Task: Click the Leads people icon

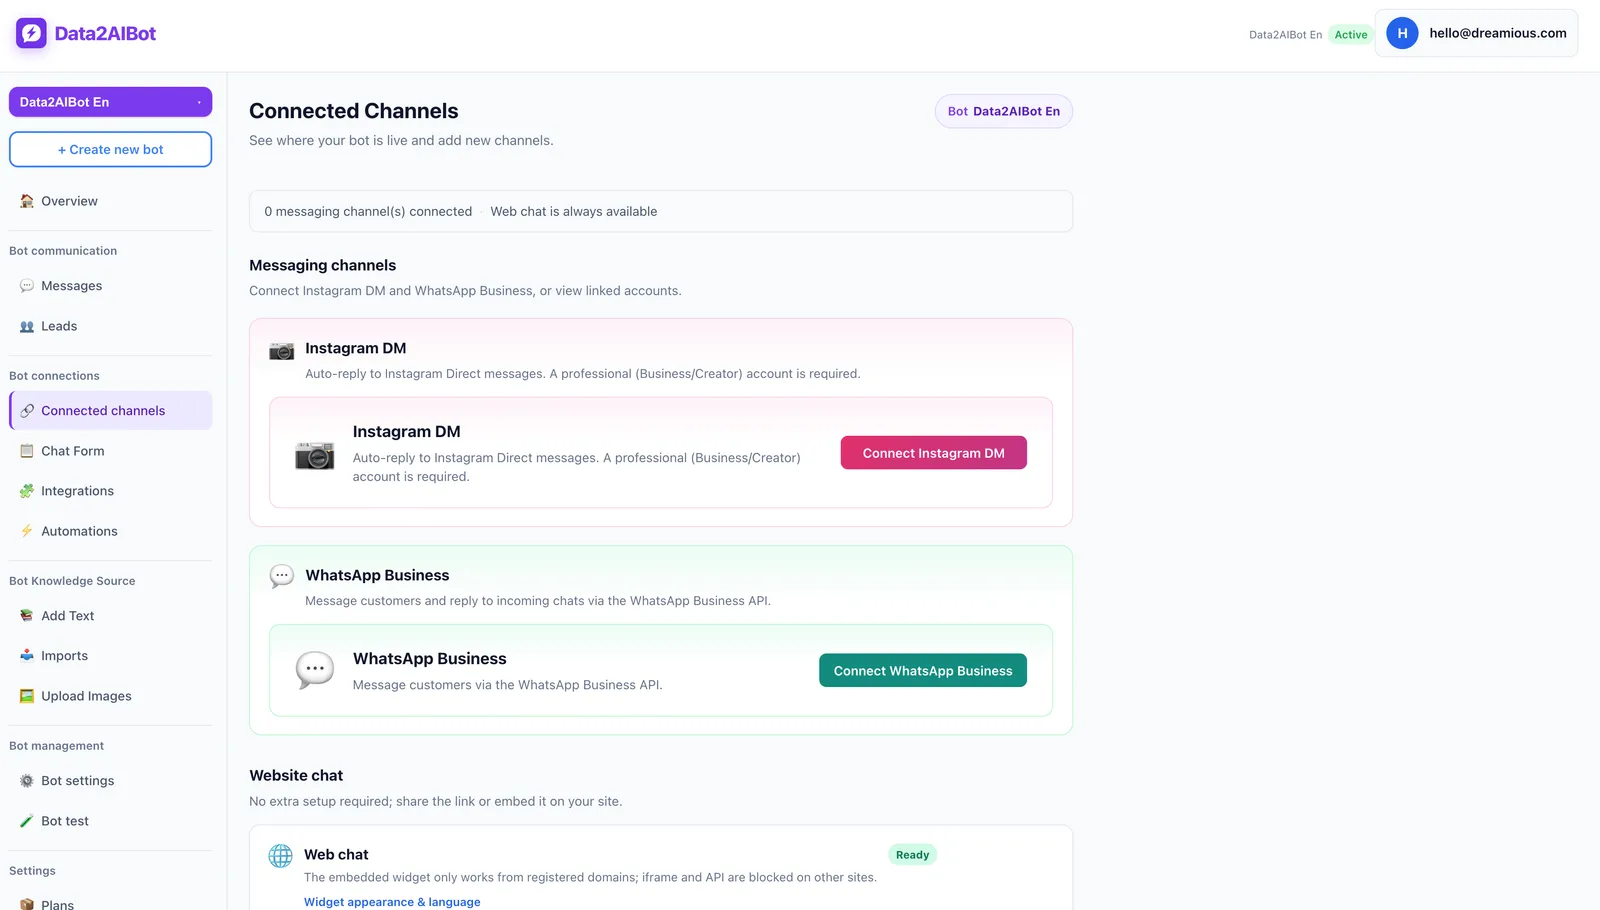Action: (27, 326)
